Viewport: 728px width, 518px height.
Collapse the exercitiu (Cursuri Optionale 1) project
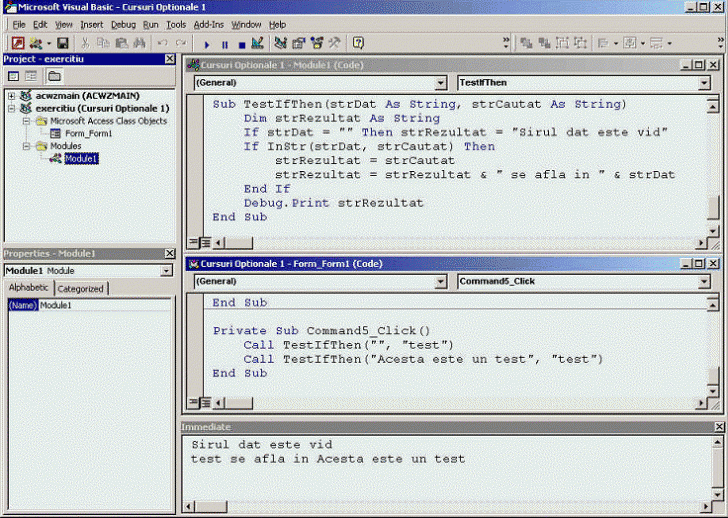[x=12, y=109]
